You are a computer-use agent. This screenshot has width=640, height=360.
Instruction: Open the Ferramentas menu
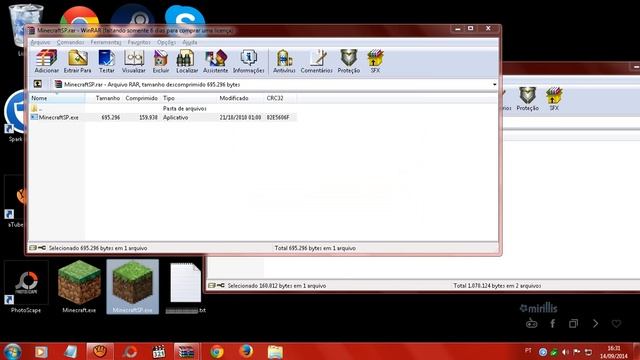(106, 42)
